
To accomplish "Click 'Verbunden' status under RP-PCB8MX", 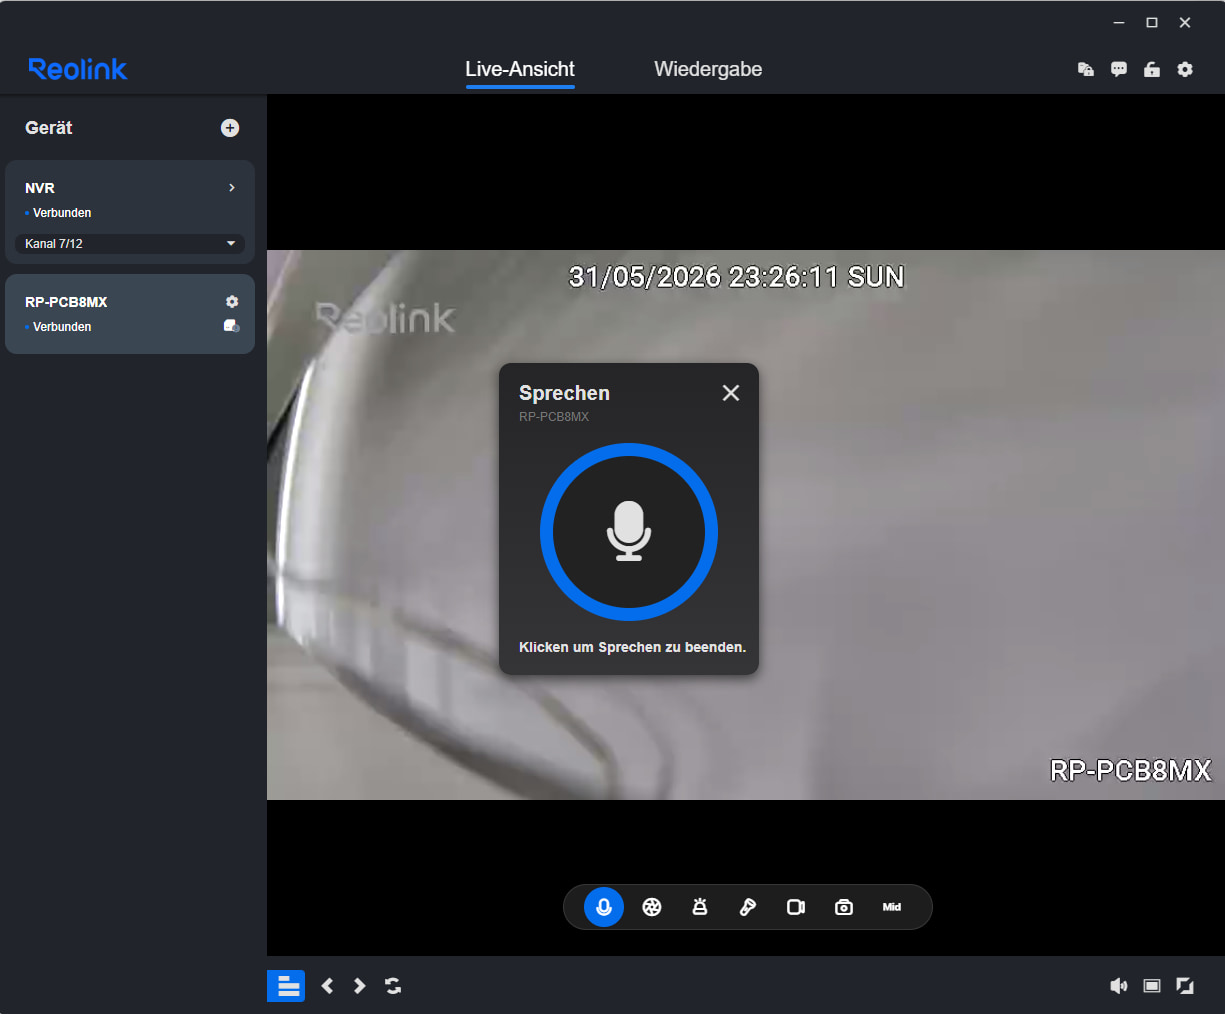I will tap(62, 327).
